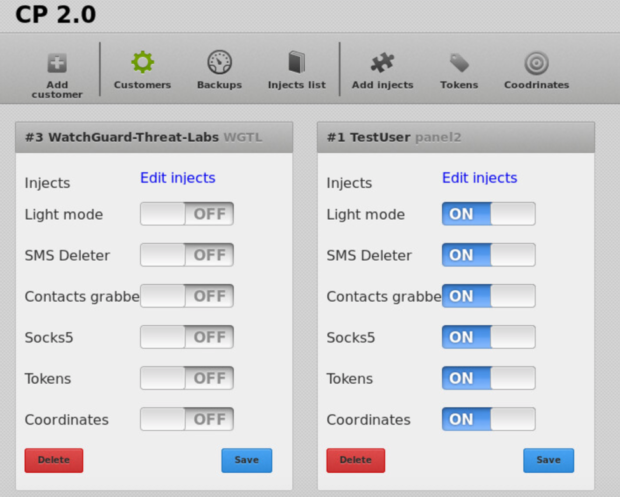Open the Customers gear icon
Image resolution: width=620 pixels, height=497 pixels.
coord(142,62)
